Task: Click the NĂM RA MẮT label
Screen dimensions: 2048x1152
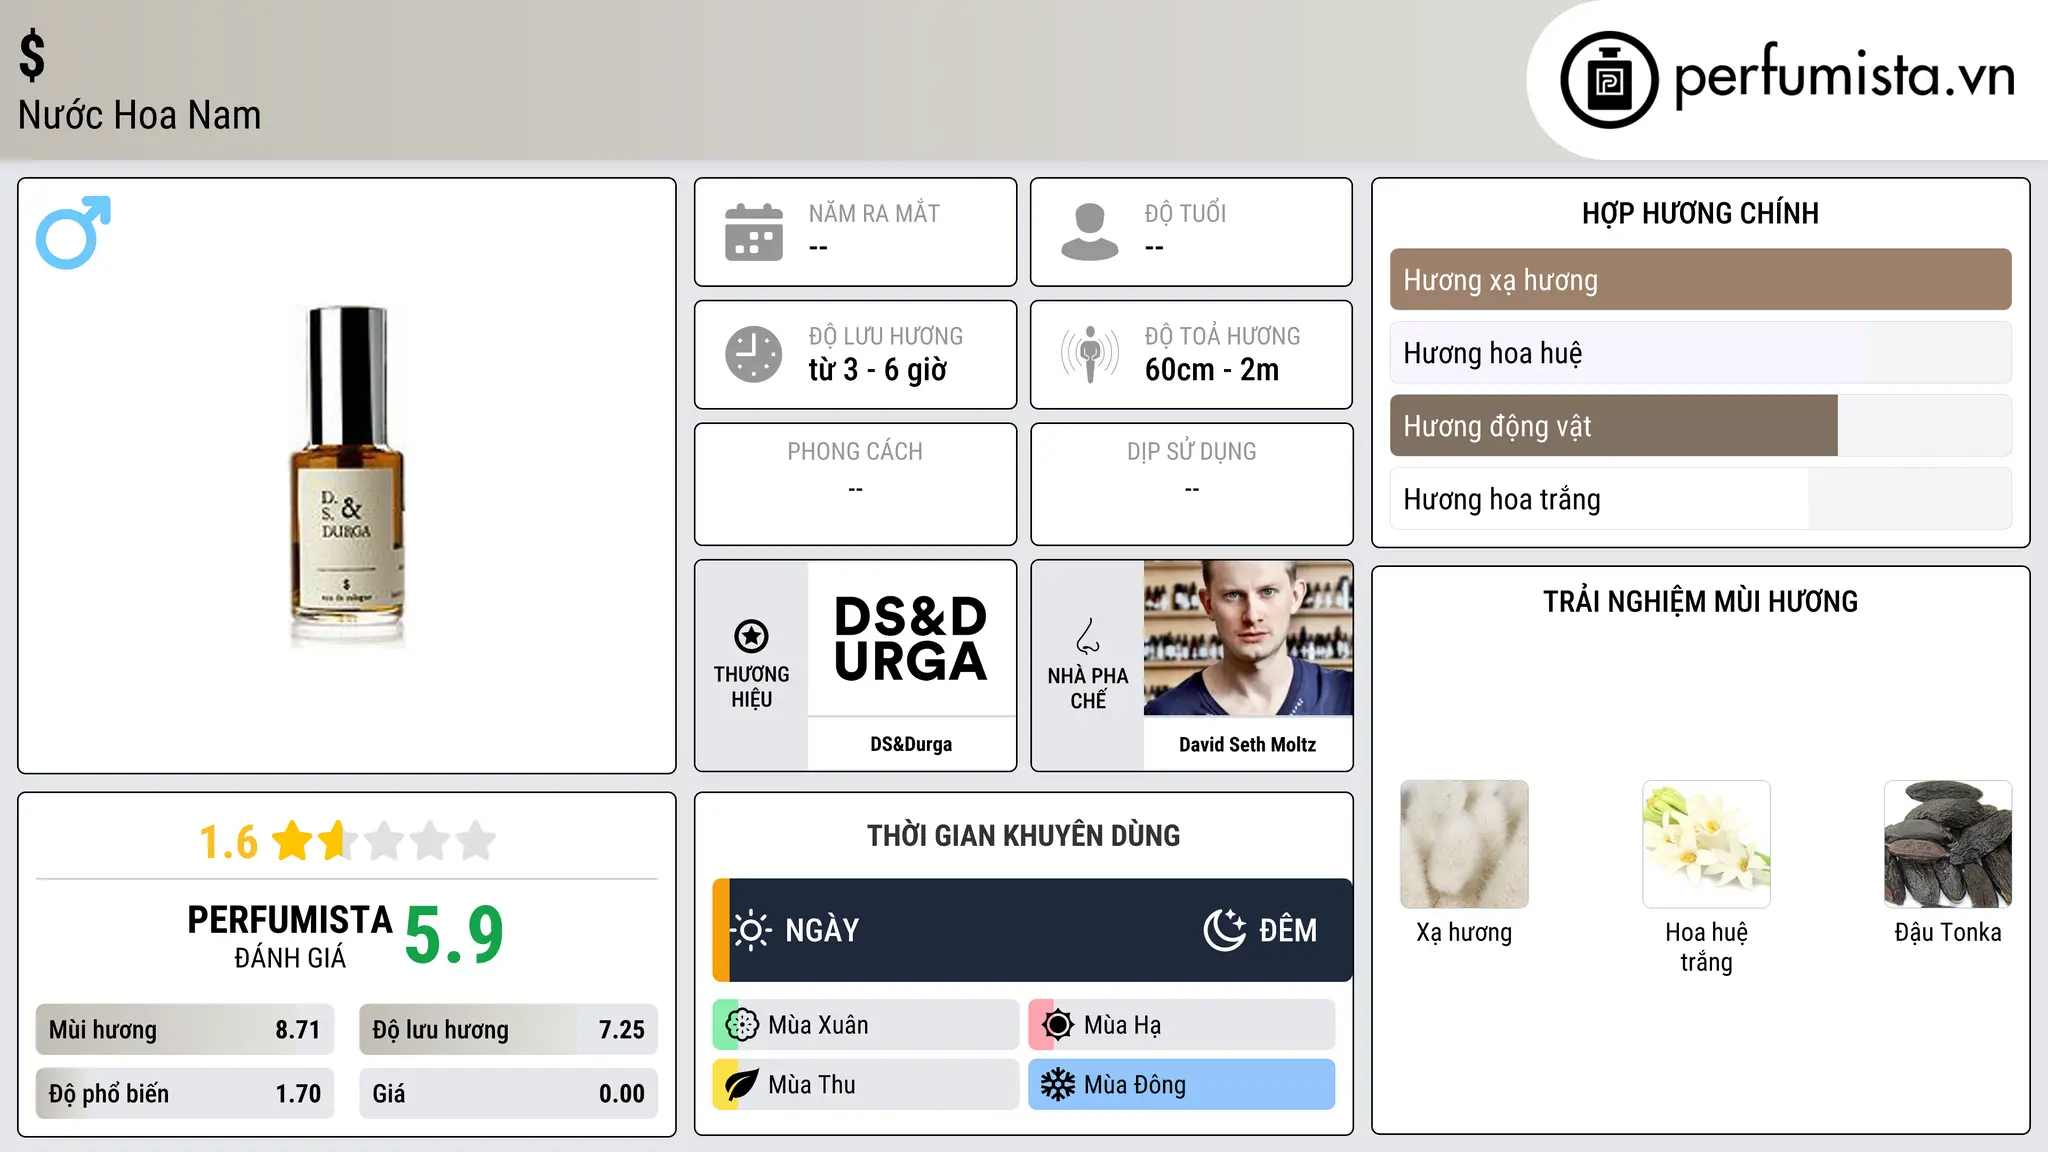Action: tap(874, 213)
